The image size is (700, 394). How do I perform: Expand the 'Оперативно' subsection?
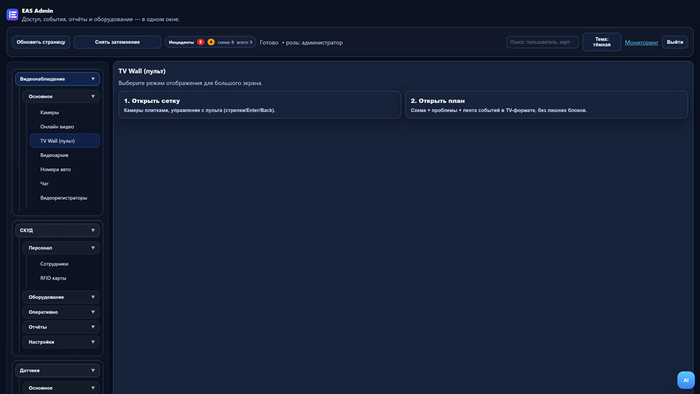point(61,312)
